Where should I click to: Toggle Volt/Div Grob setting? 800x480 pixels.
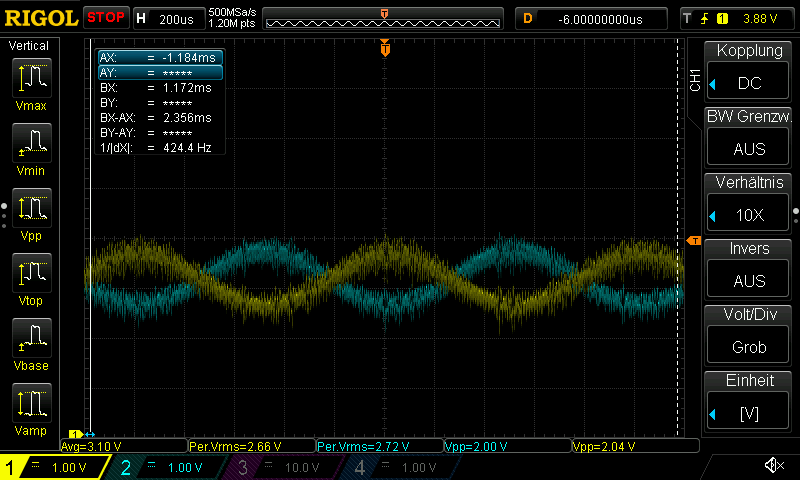point(749,335)
